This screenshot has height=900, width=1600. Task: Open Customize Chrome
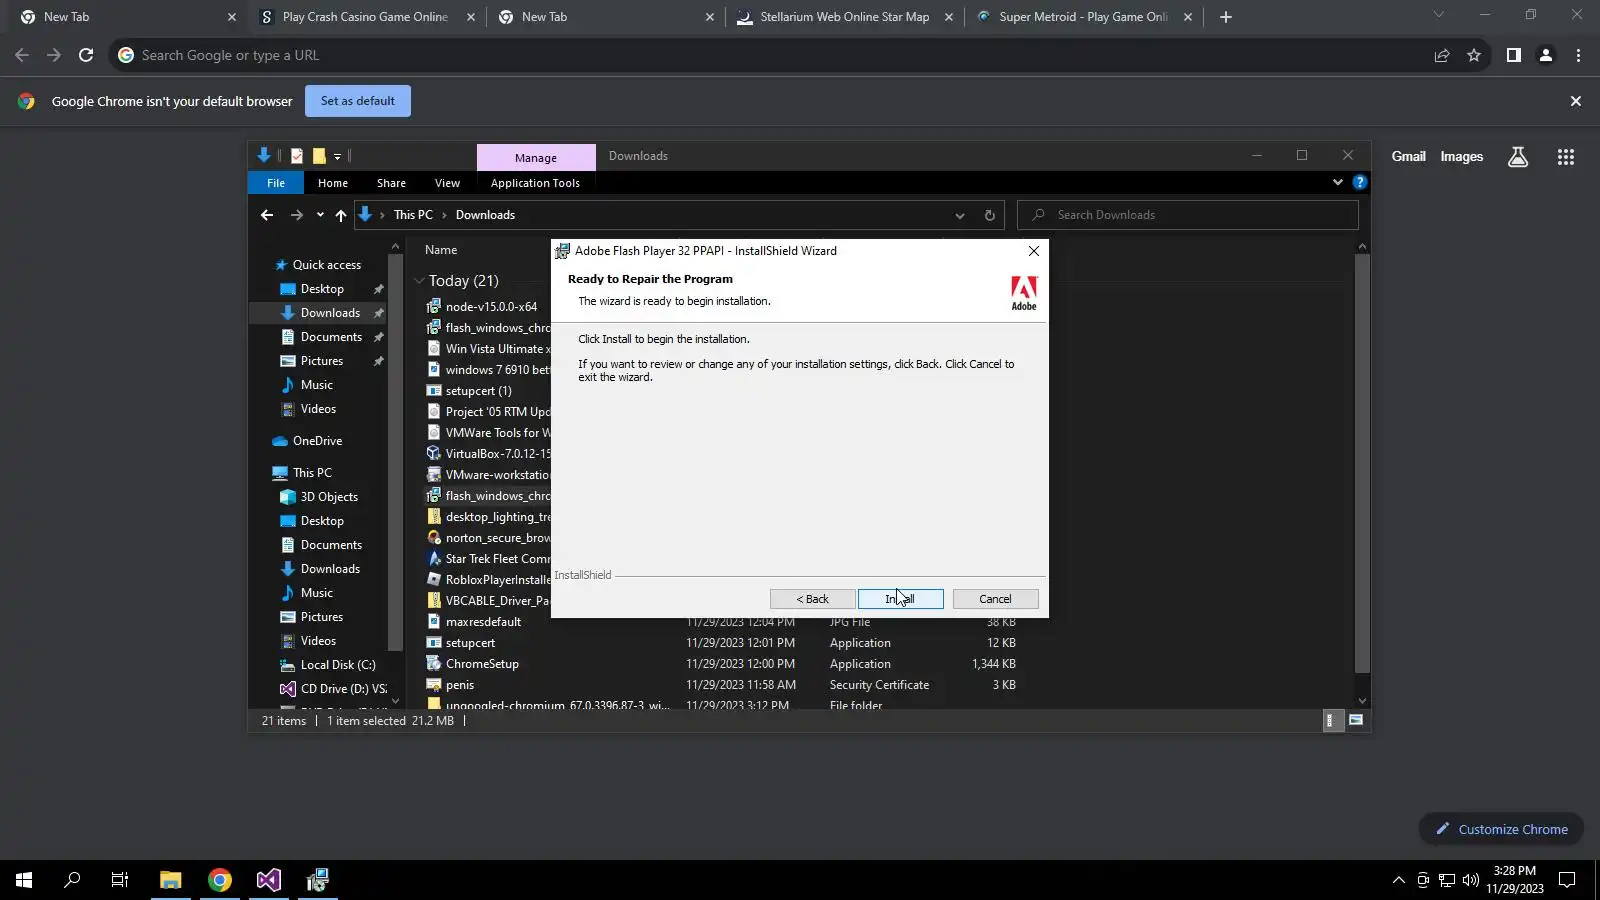click(1501, 829)
